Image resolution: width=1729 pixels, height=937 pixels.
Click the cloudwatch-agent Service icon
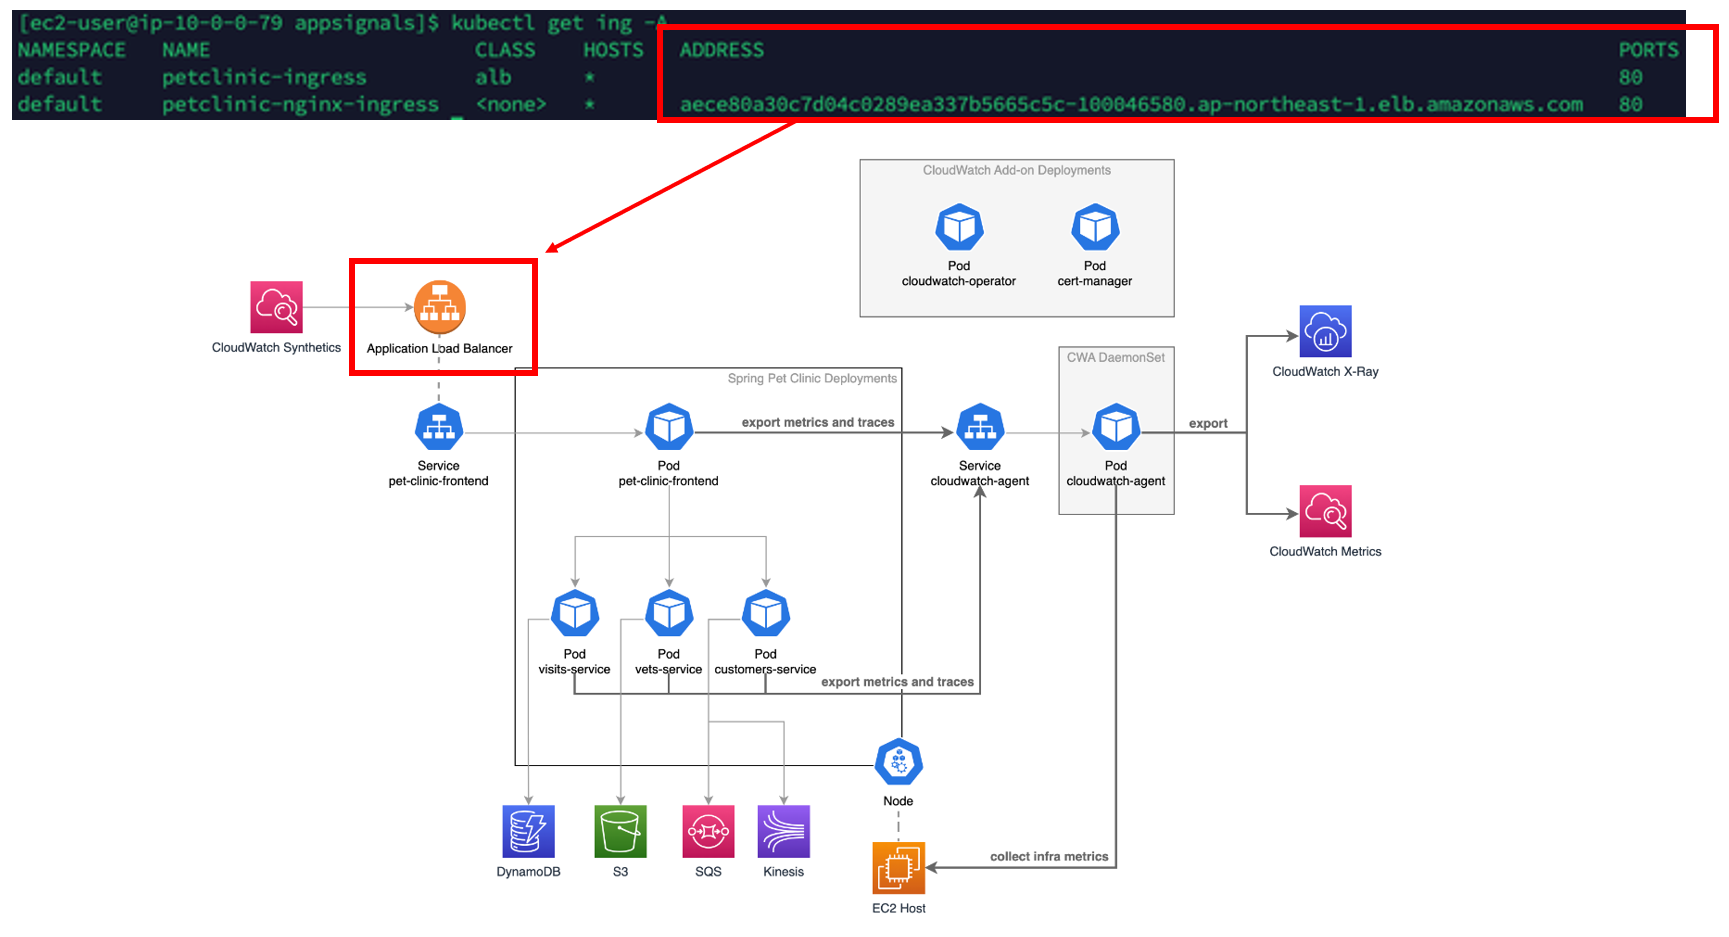(x=980, y=428)
